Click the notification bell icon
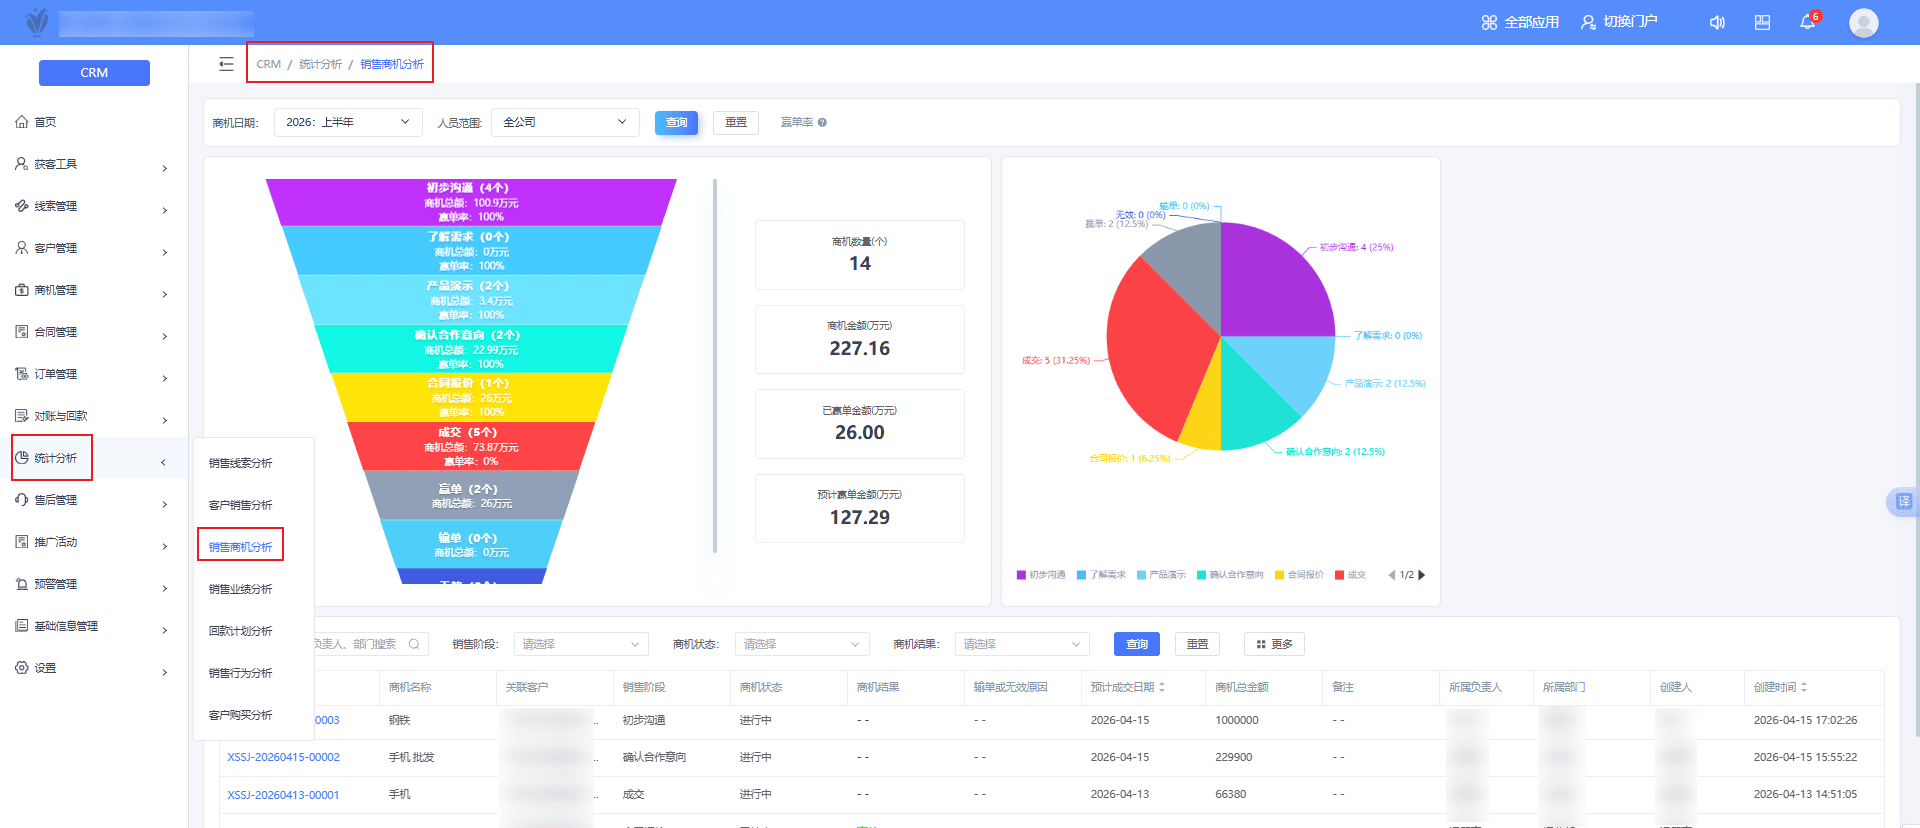Image resolution: width=1920 pixels, height=828 pixels. [x=1807, y=22]
